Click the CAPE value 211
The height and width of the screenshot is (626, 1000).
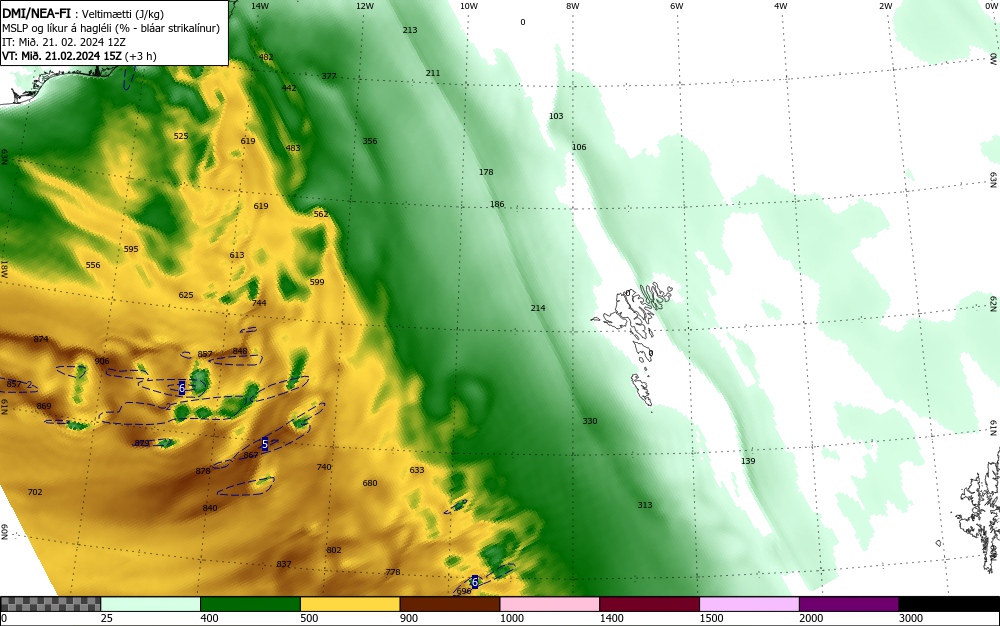(x=433, y=73)
